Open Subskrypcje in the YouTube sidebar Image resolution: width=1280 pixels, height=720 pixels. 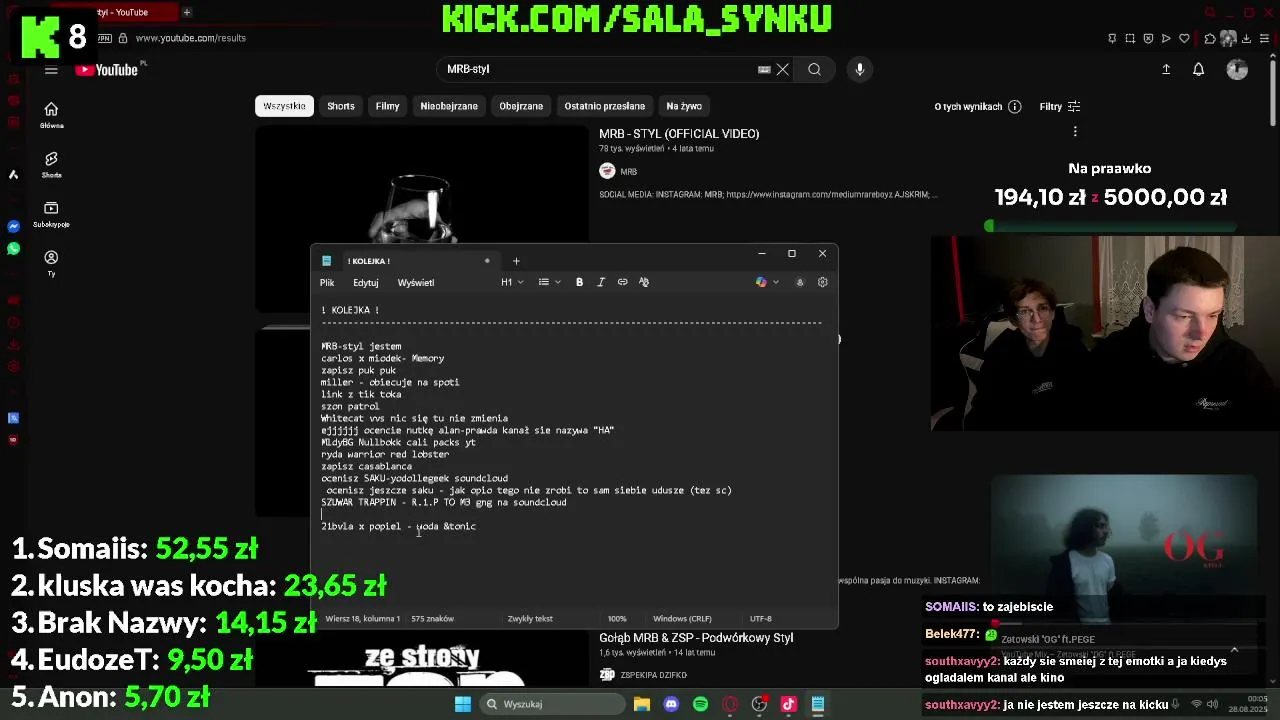click(51, 214)
